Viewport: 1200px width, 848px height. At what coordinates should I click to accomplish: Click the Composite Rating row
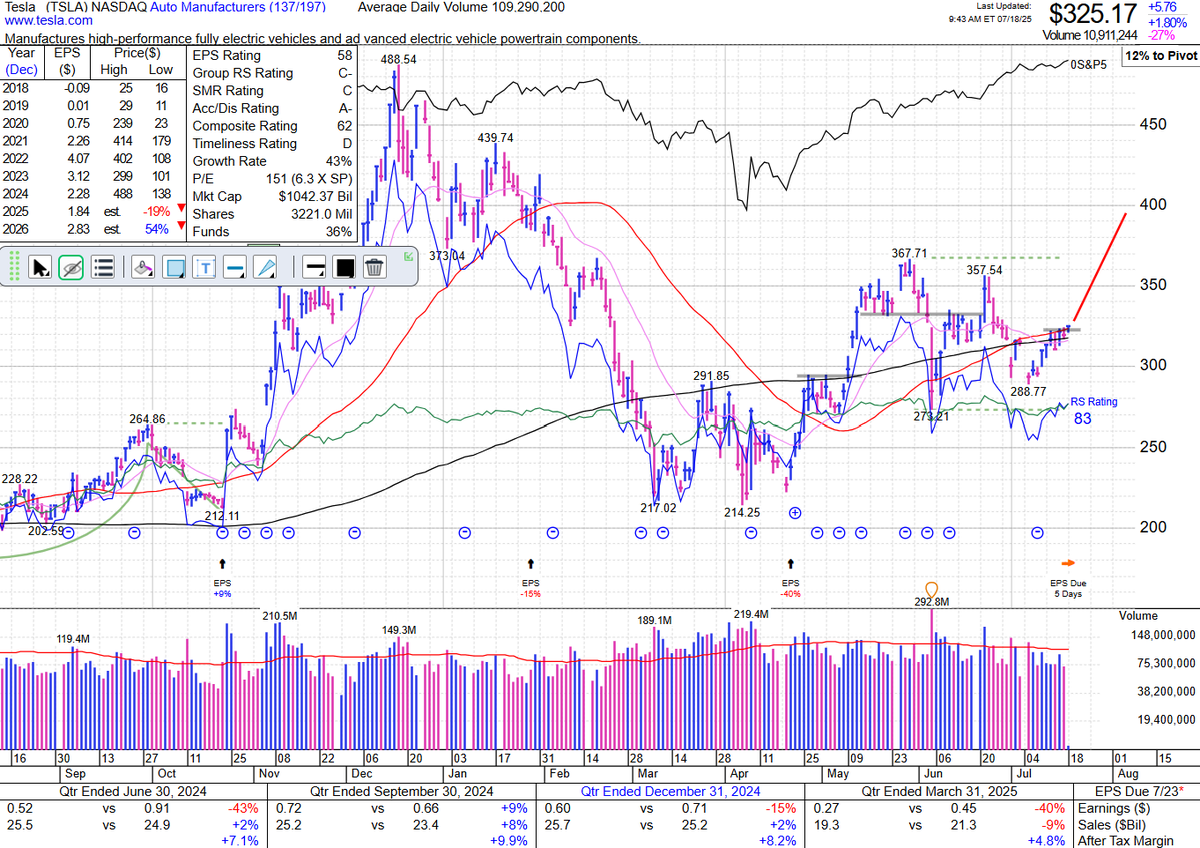272,126
